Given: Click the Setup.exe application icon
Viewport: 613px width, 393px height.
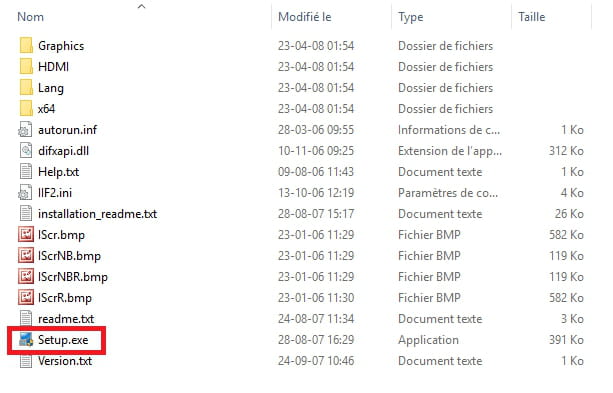Looking at the screenshot, I should tap(26, 340).
